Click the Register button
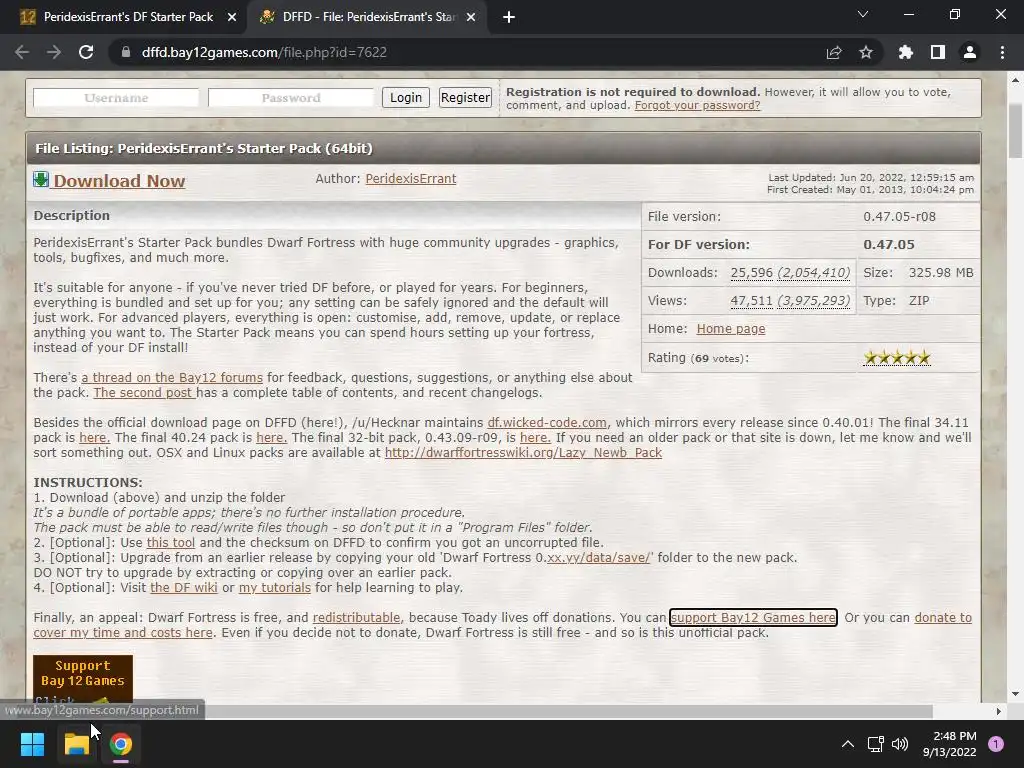Image resolution: width=1024 pixels, height=768 pixels. coord(465,98)
